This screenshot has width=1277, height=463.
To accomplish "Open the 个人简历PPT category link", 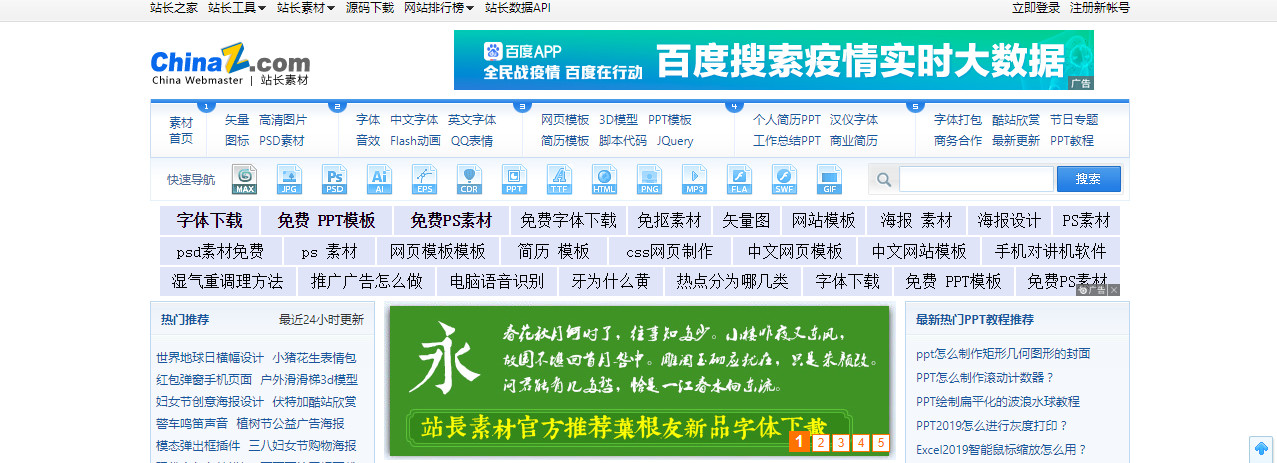I will tap(787, 119).
